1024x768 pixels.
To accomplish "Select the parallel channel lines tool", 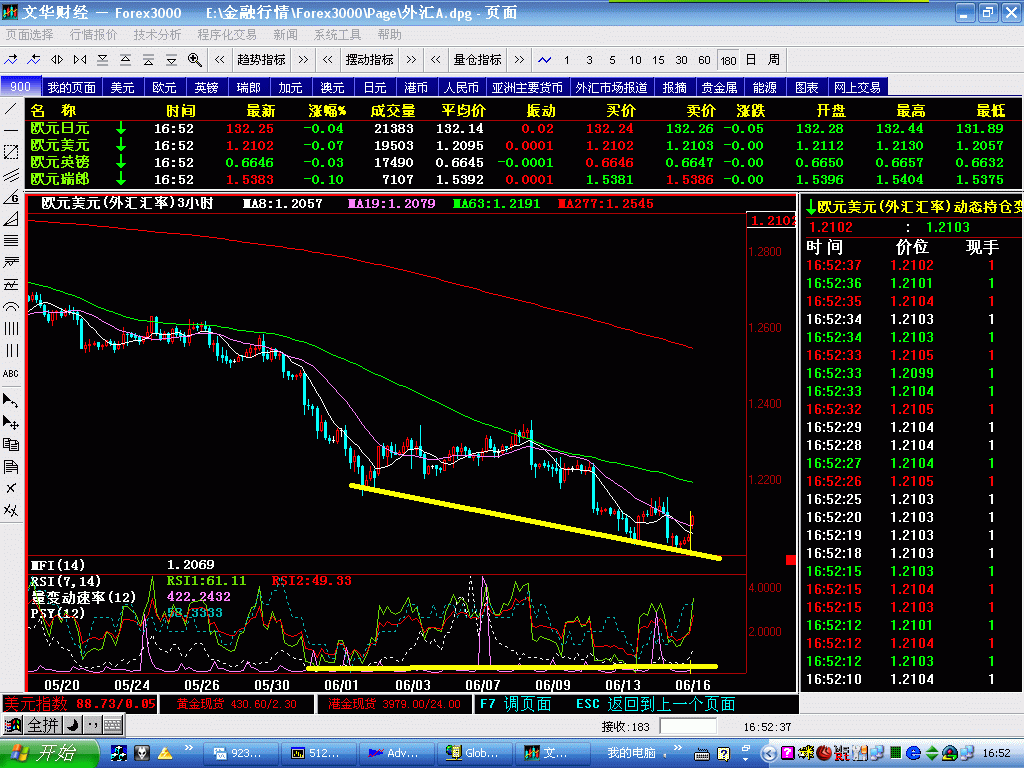I will 11,175.
